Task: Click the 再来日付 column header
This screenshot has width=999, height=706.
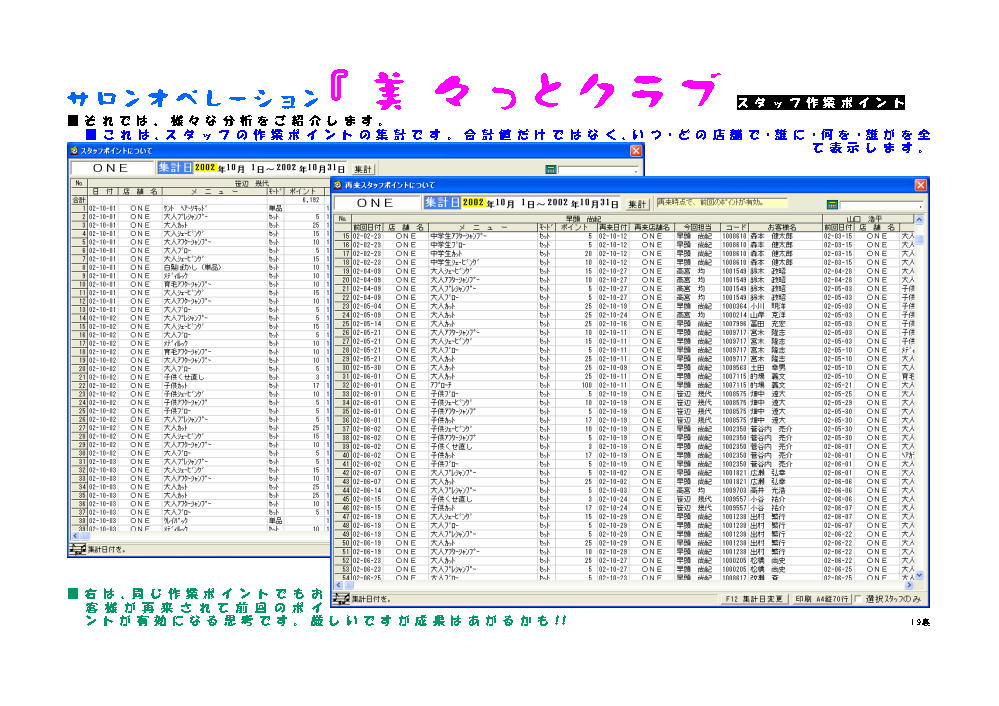Action: [612, 227]
